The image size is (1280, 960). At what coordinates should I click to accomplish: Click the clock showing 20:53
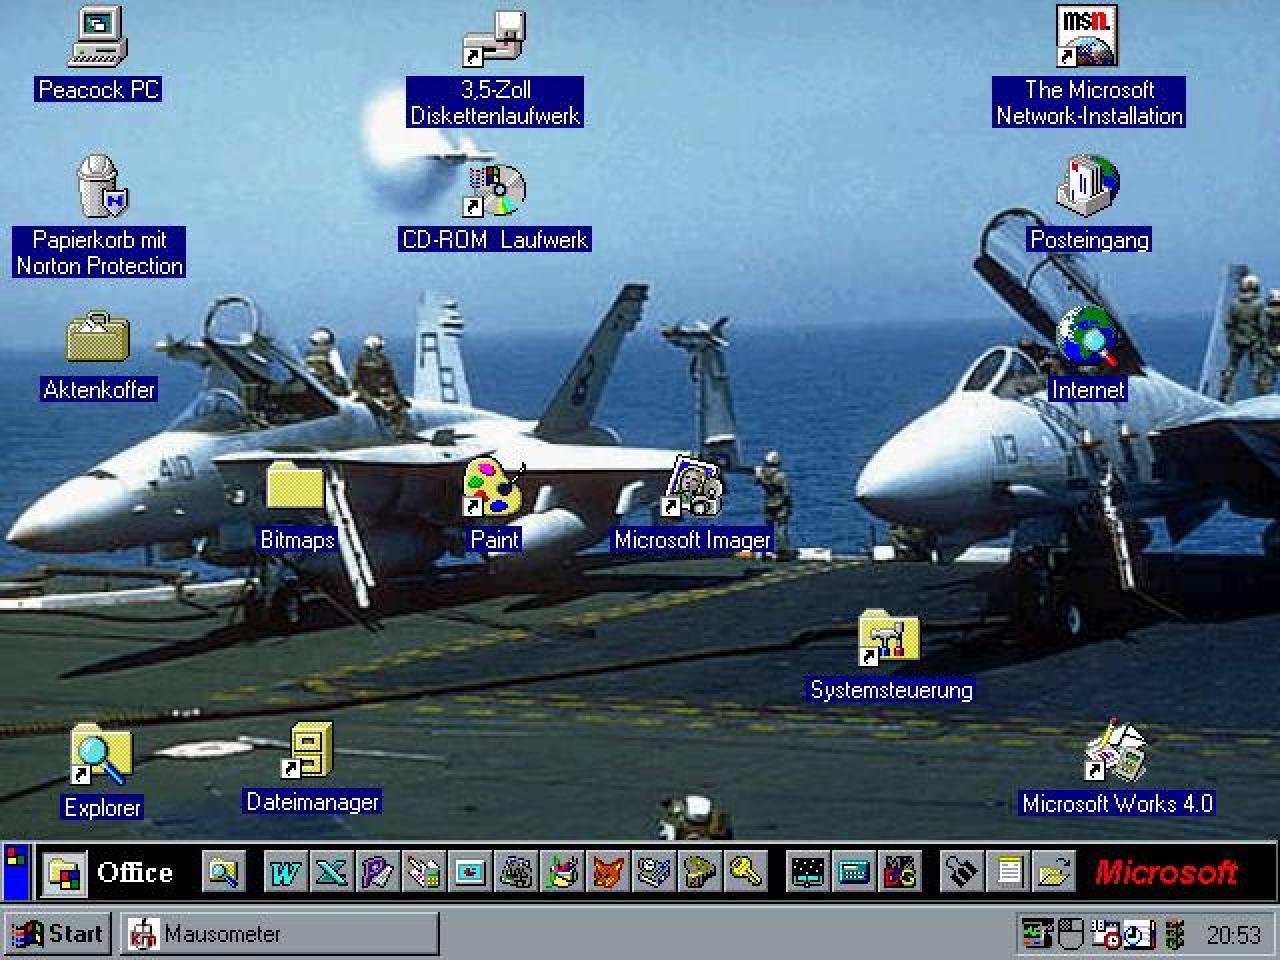pos(1233,935)
